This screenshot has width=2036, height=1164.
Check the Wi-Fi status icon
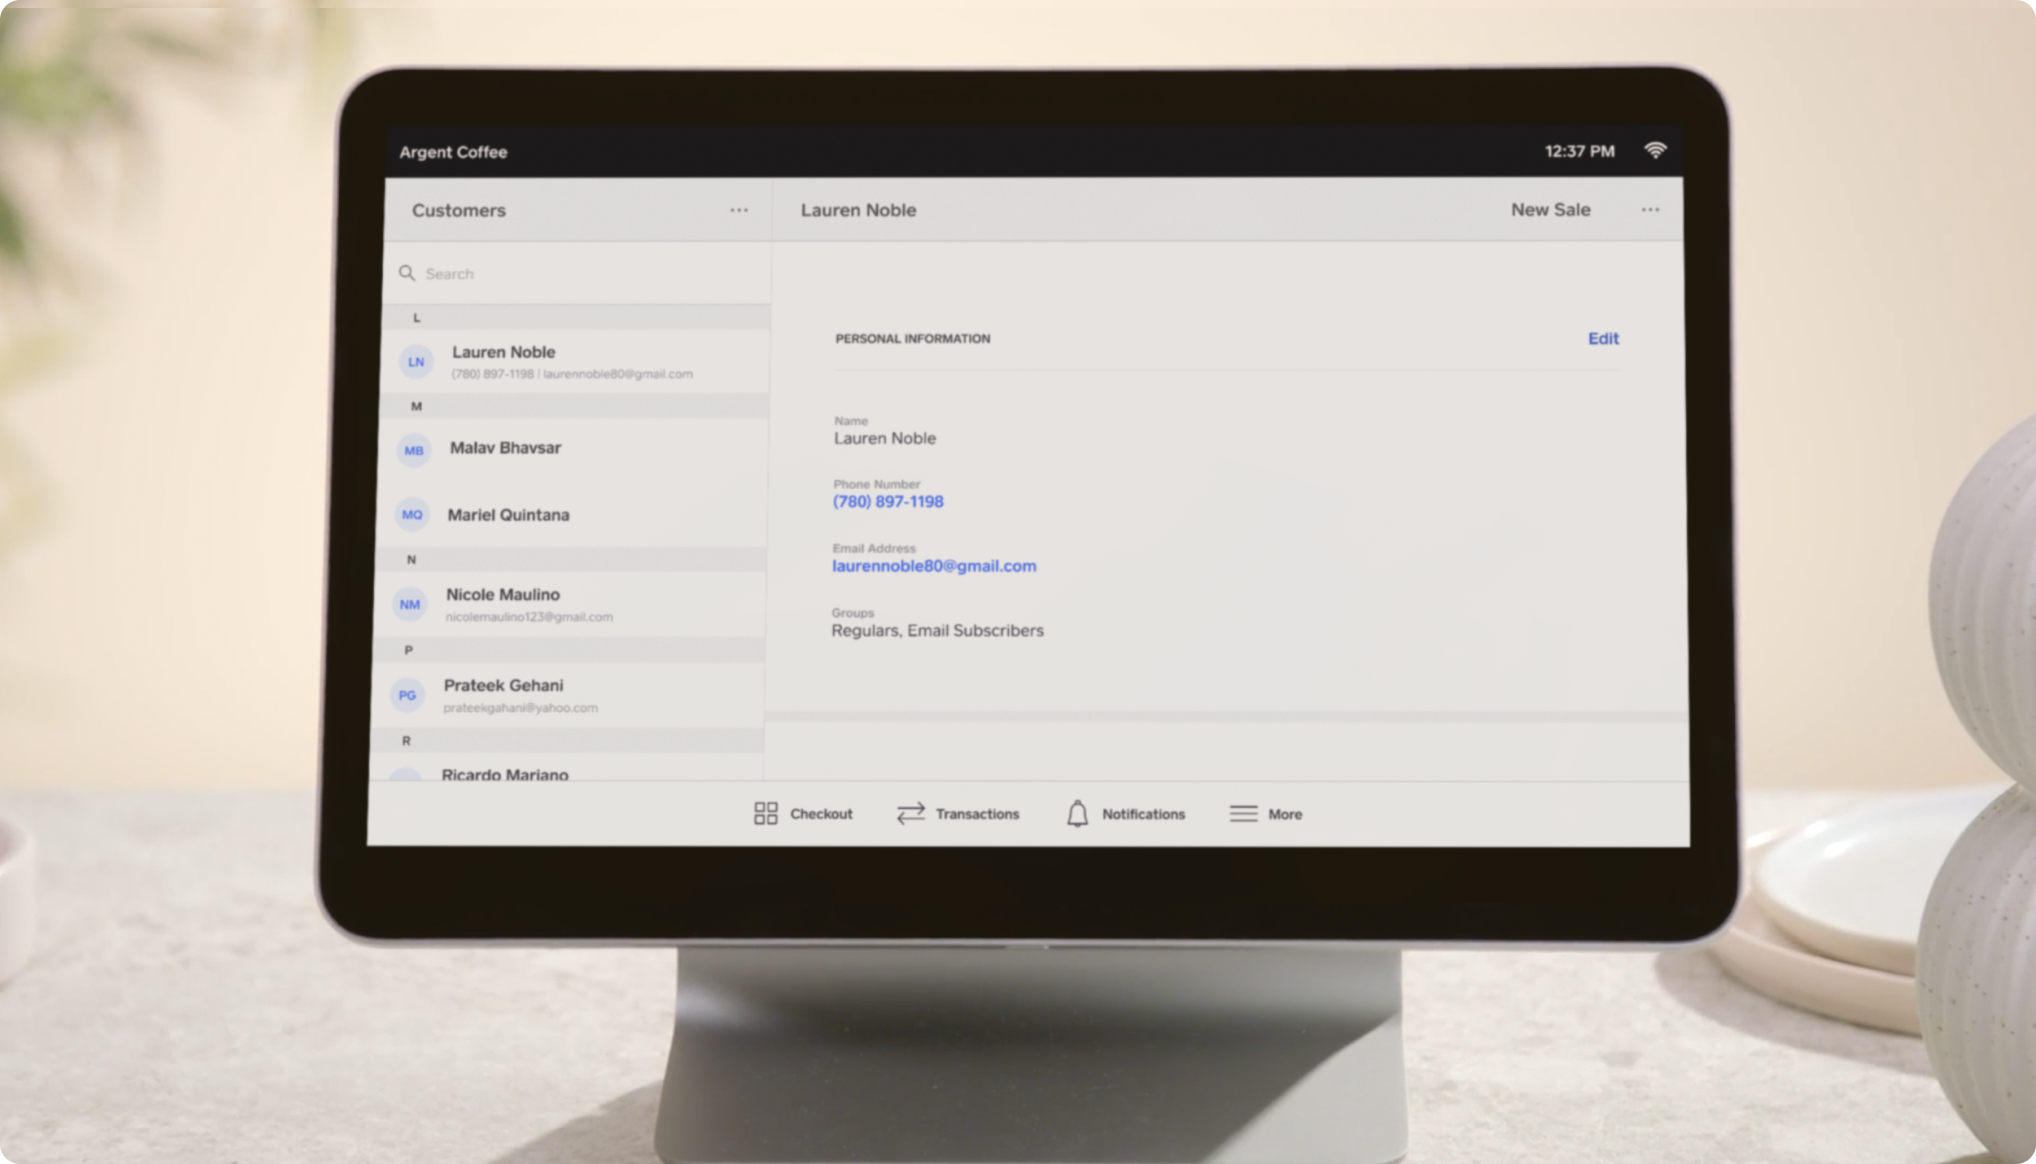(1655, 150)
